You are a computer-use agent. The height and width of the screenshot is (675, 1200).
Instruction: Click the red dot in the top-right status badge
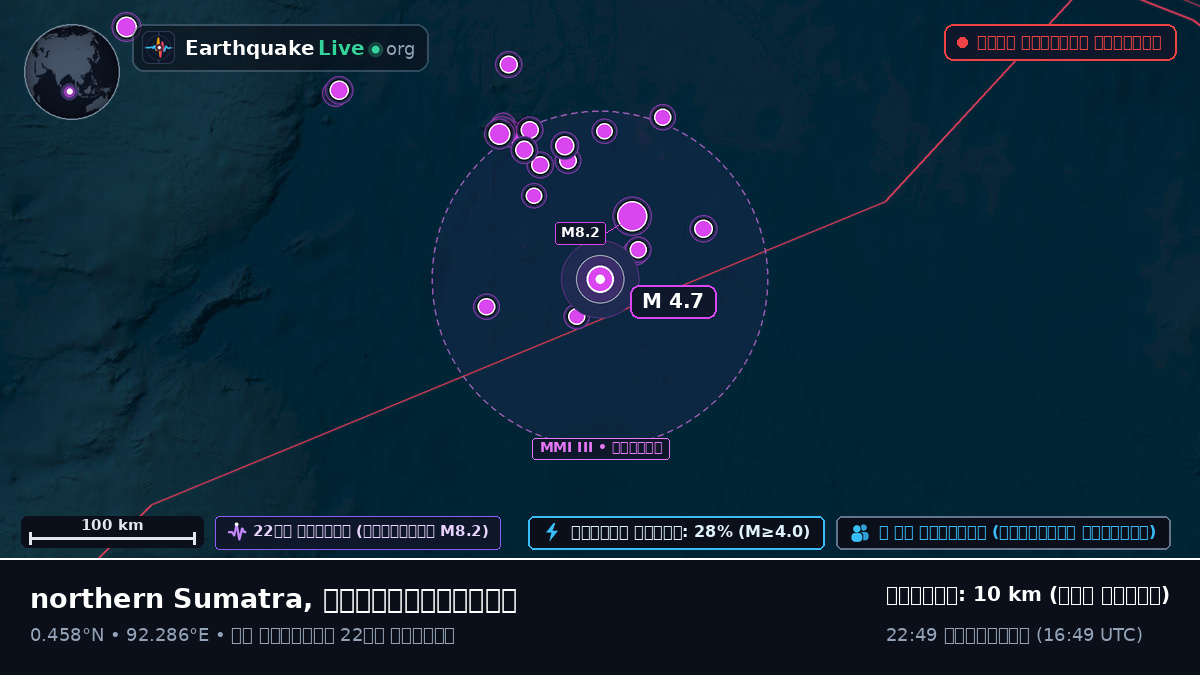pos(962,43)
